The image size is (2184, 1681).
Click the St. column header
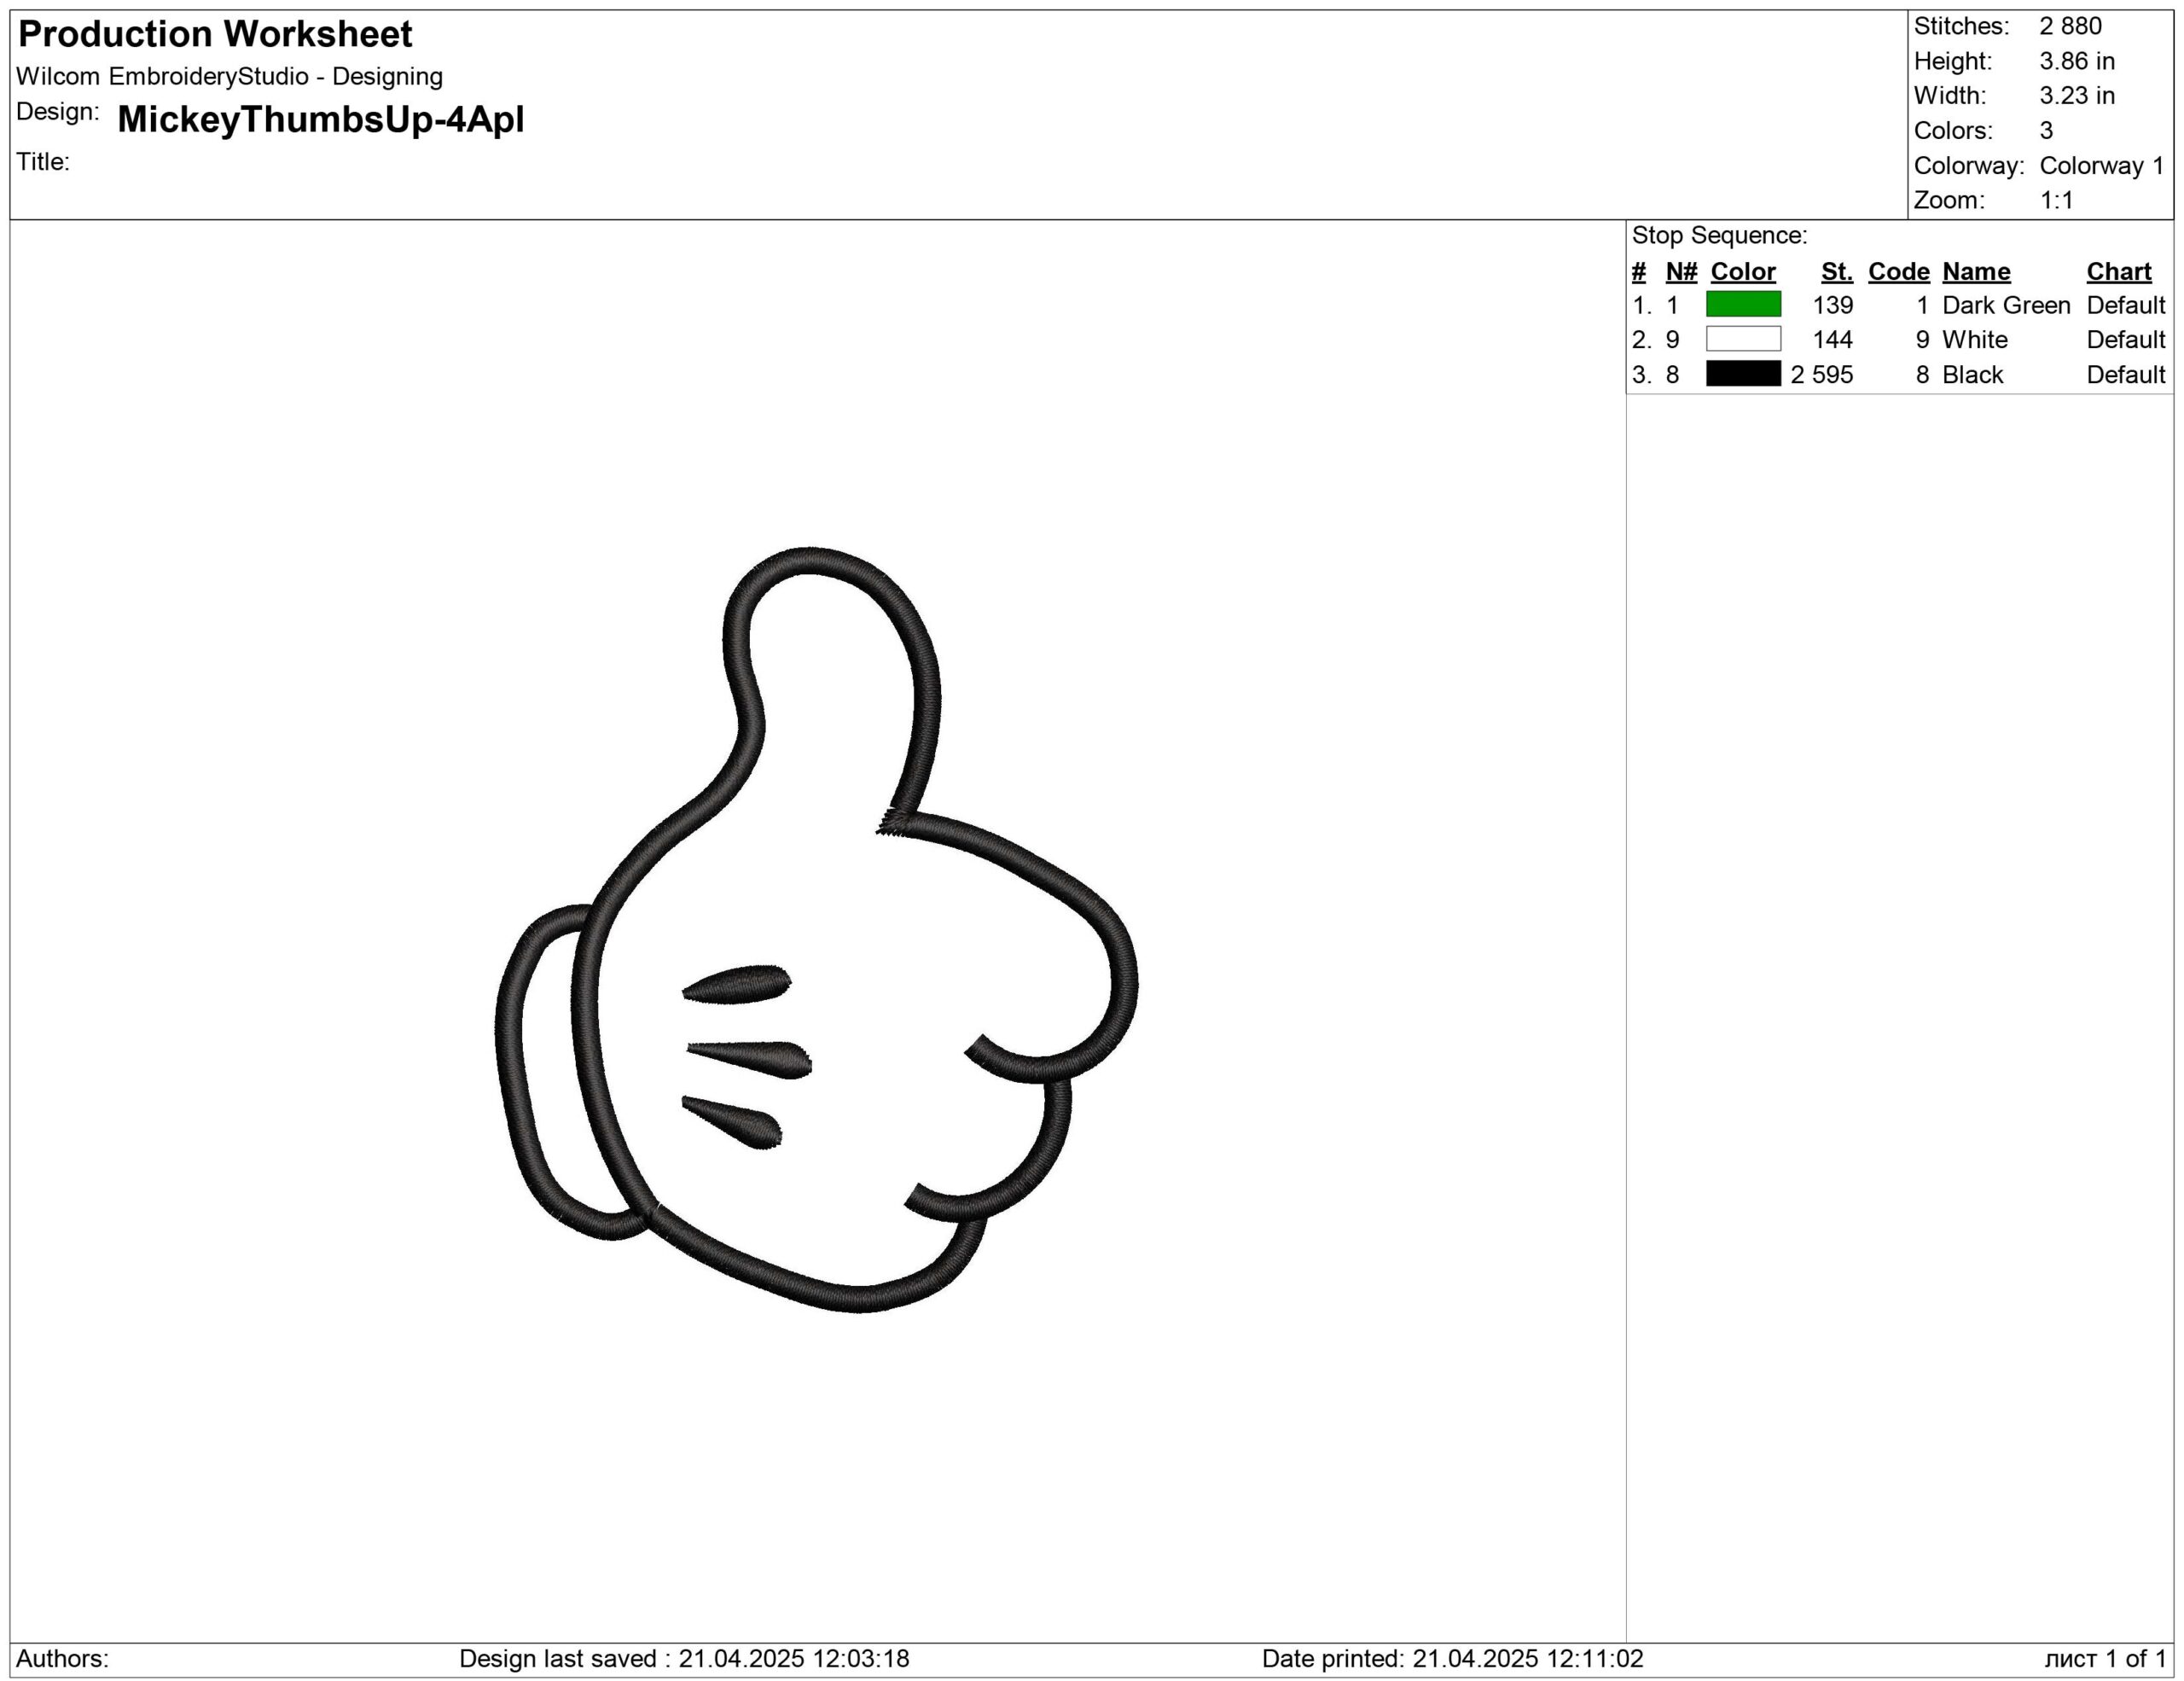click(1836, 272)
